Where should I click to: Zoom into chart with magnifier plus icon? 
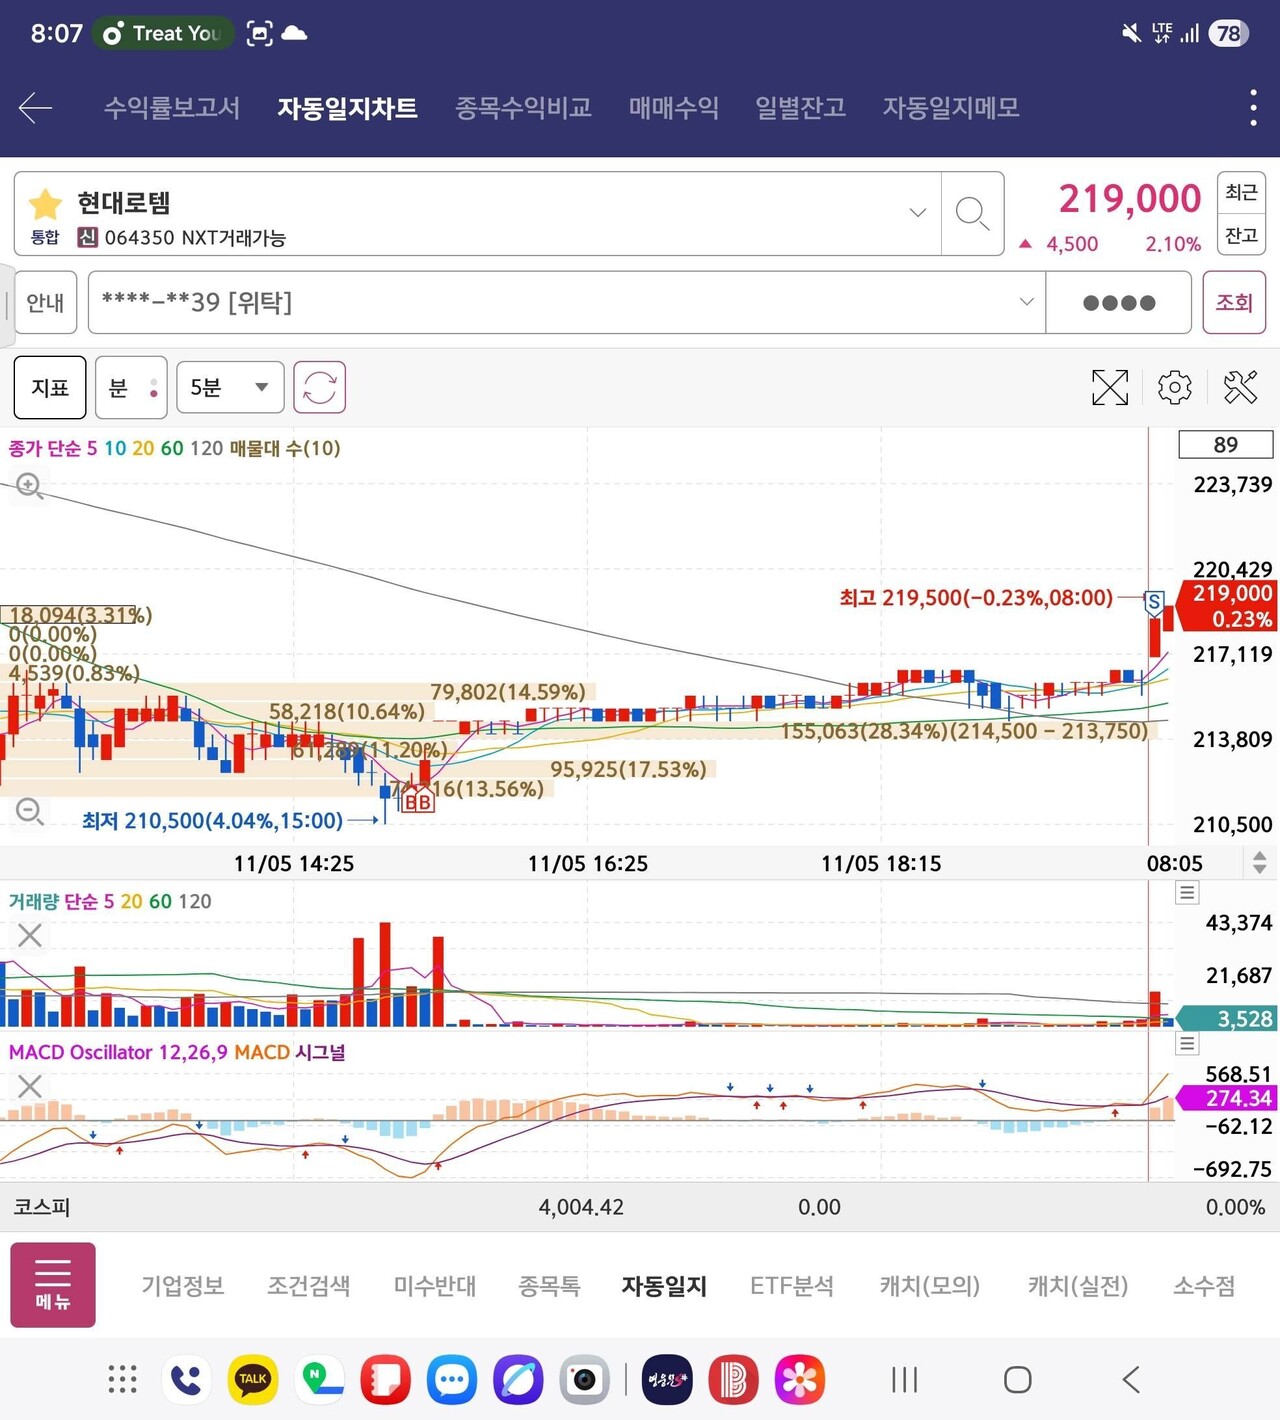(29, 486)
